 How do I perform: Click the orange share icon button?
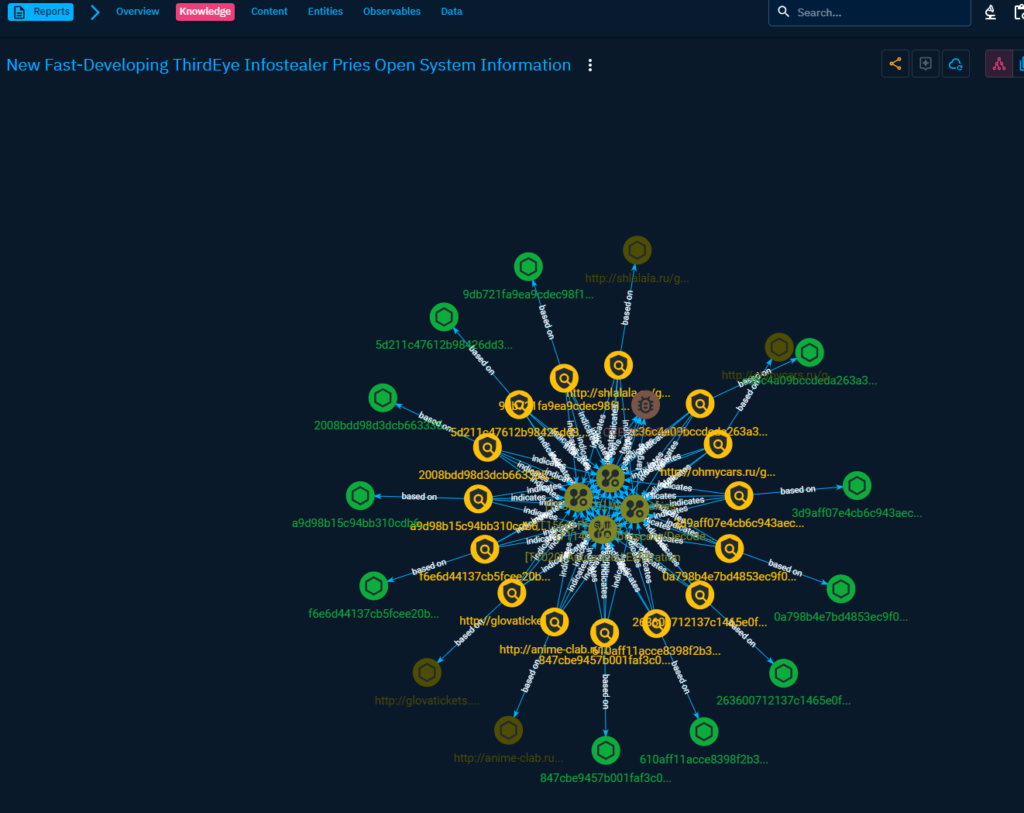(895, 64)
